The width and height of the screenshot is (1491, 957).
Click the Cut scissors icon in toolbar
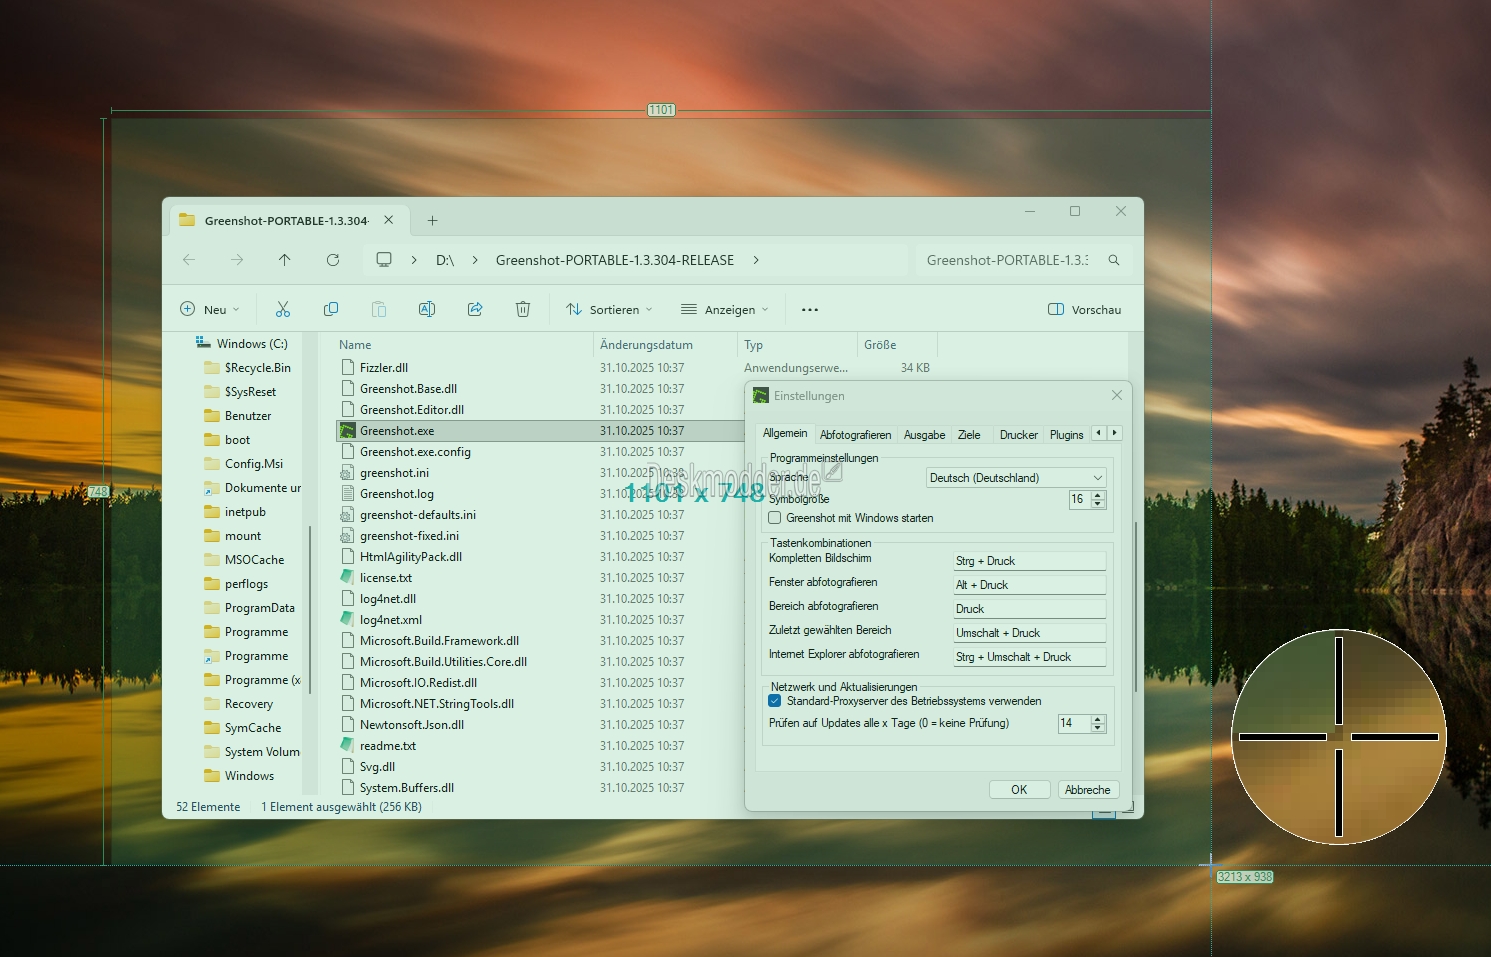pos(283,310)
